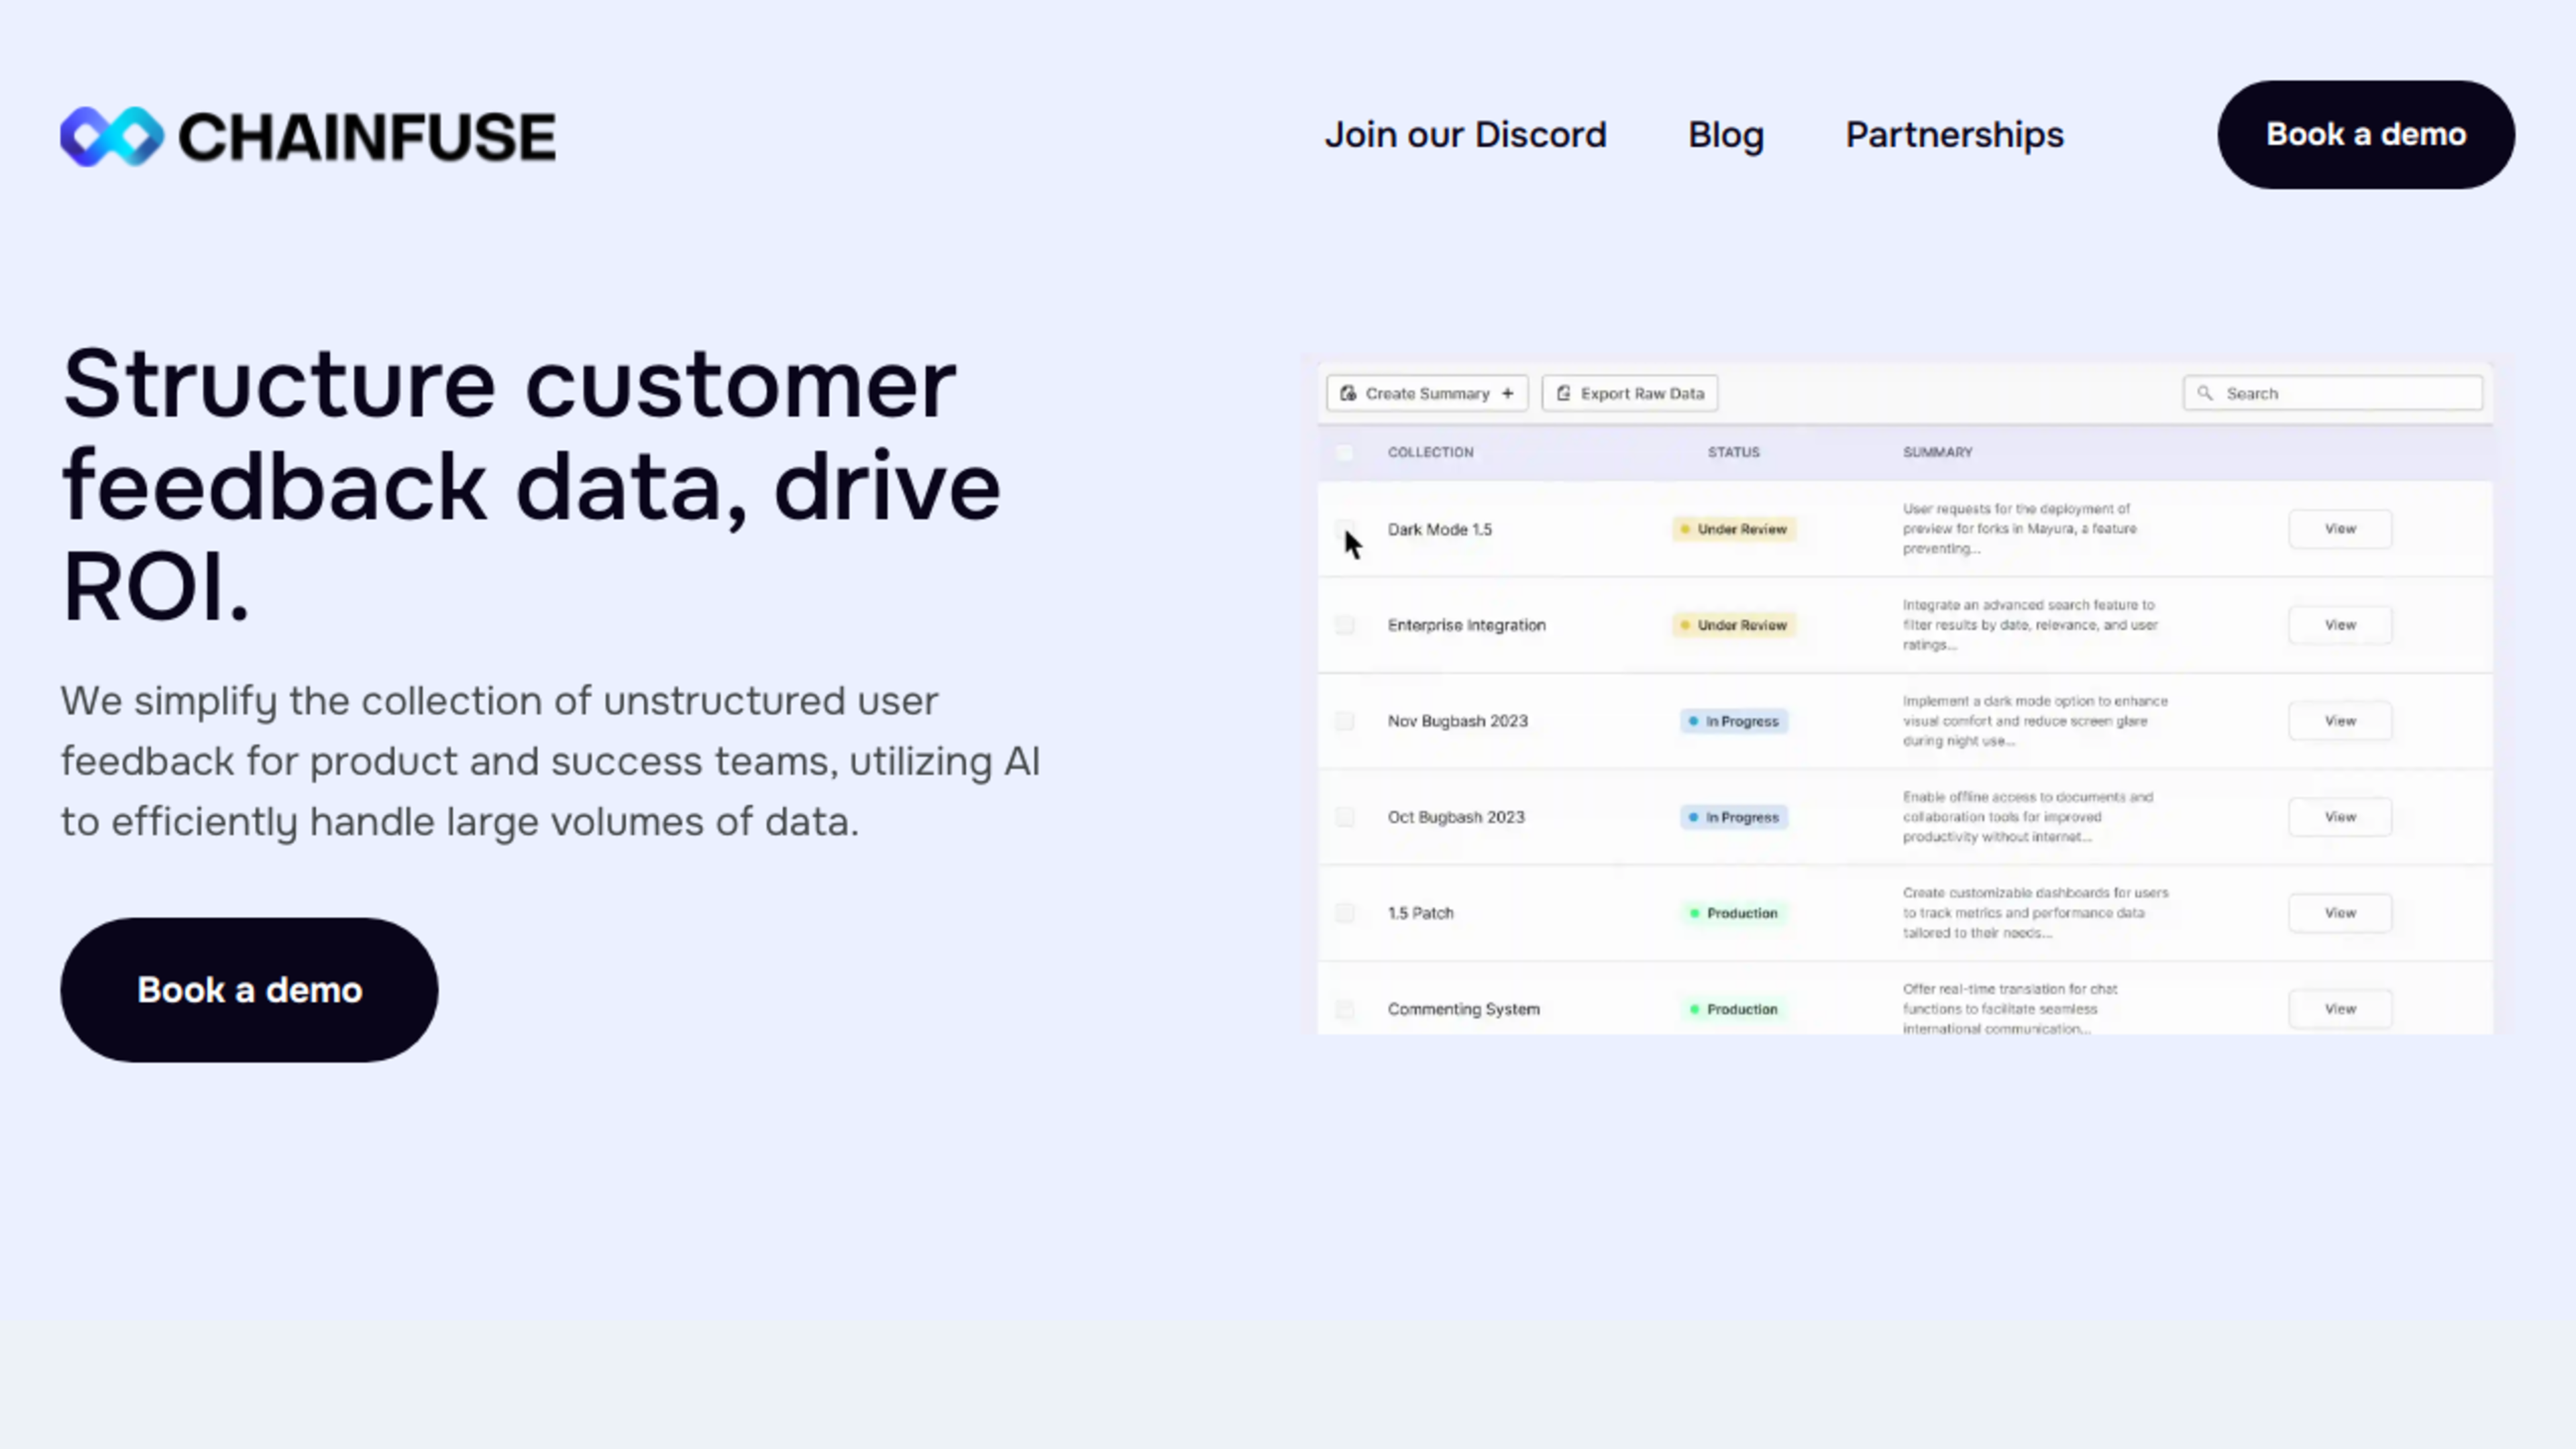Image resolution: width=2576 pixels, height=1449 pixels.
Task: Click into the Search input field
Action: [2333, 393]
